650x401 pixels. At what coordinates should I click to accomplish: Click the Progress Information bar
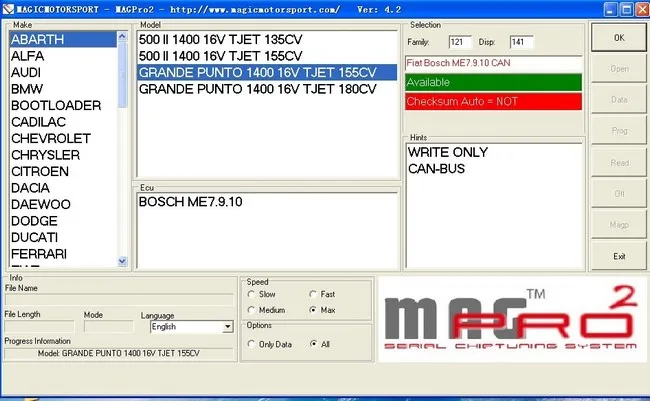119,353
